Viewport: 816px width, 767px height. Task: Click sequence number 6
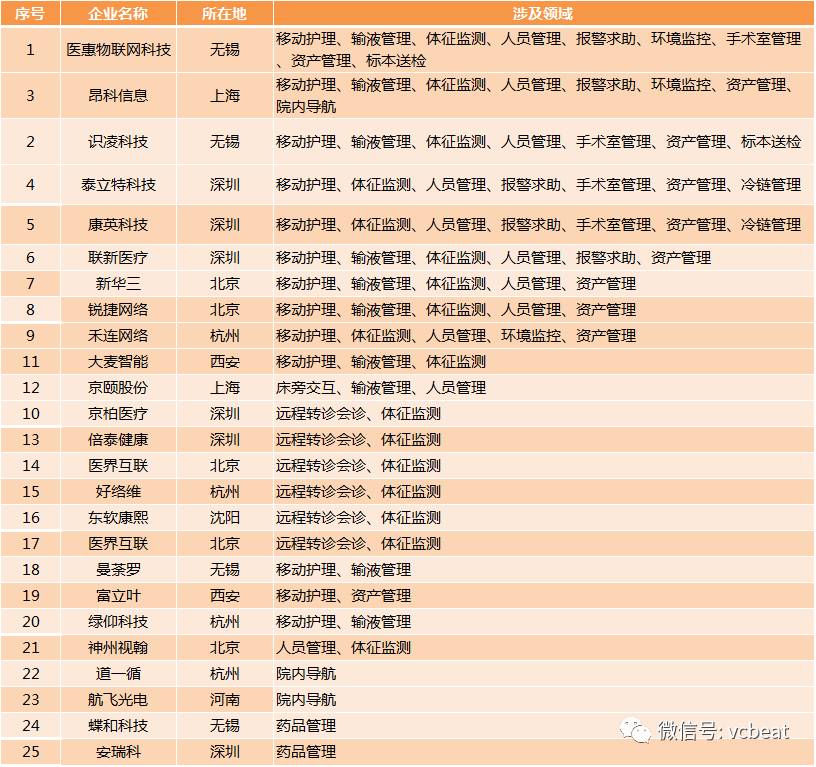coord(30,257)
